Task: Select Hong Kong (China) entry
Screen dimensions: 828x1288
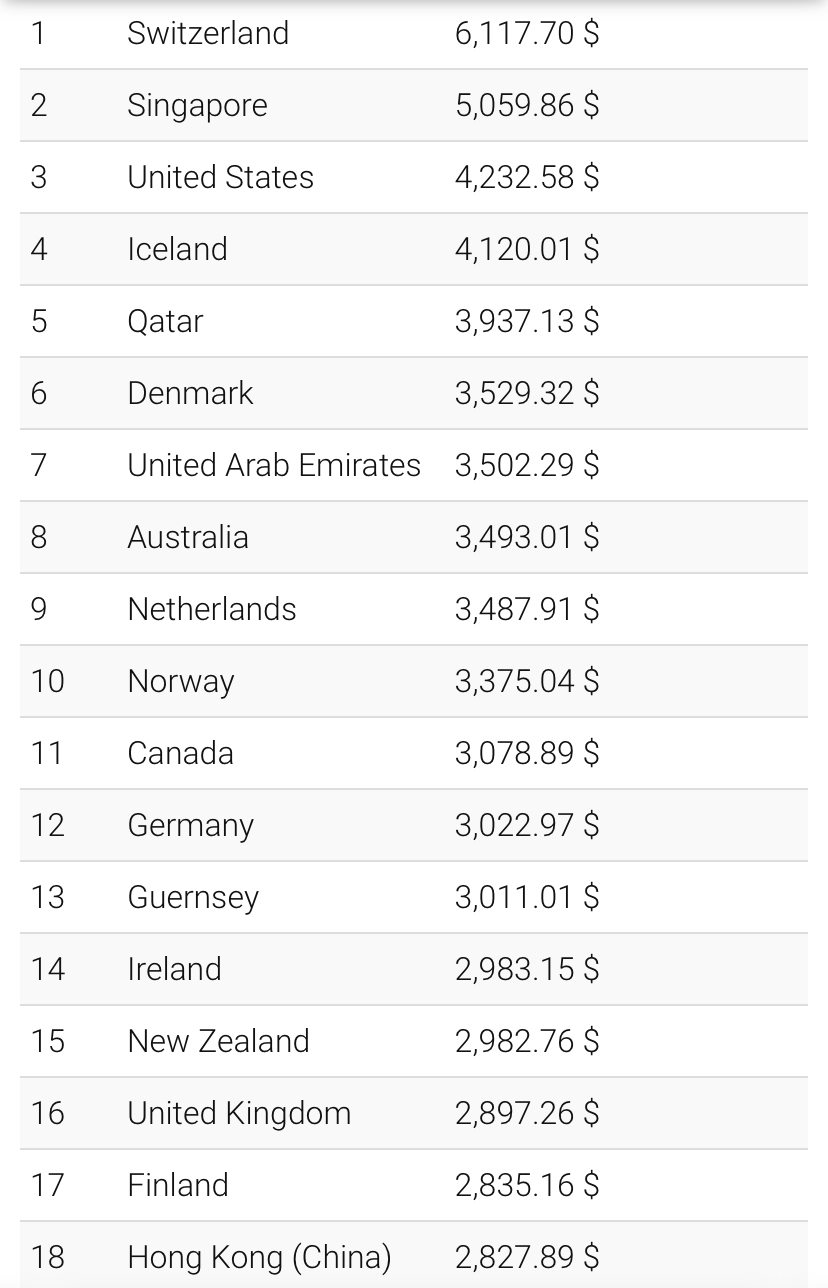Action: click(259, 1257)
